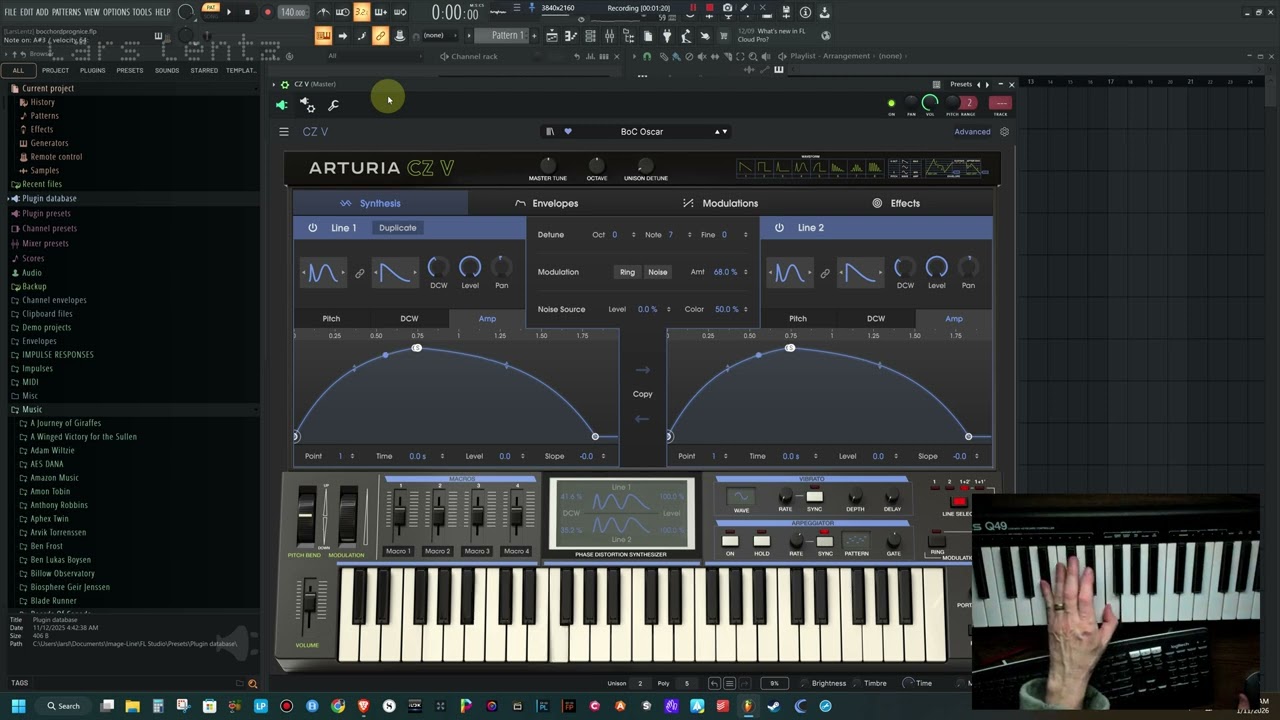Click the Presets label in plugin wrapper
This screenshot has width=1280, height=720.
point(961,84)
